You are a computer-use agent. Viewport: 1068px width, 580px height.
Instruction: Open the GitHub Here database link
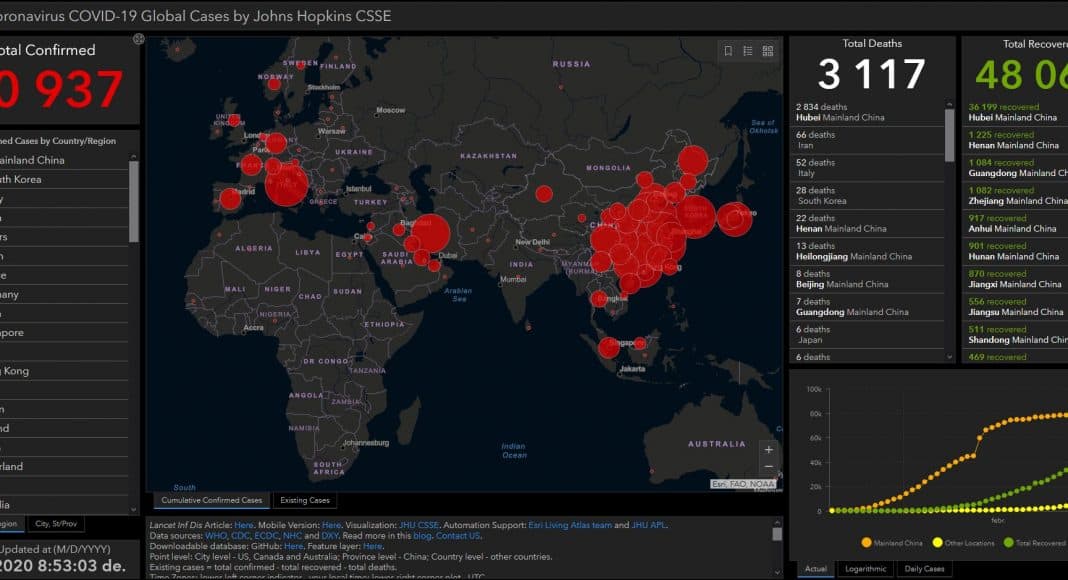(x=294, y=546)
